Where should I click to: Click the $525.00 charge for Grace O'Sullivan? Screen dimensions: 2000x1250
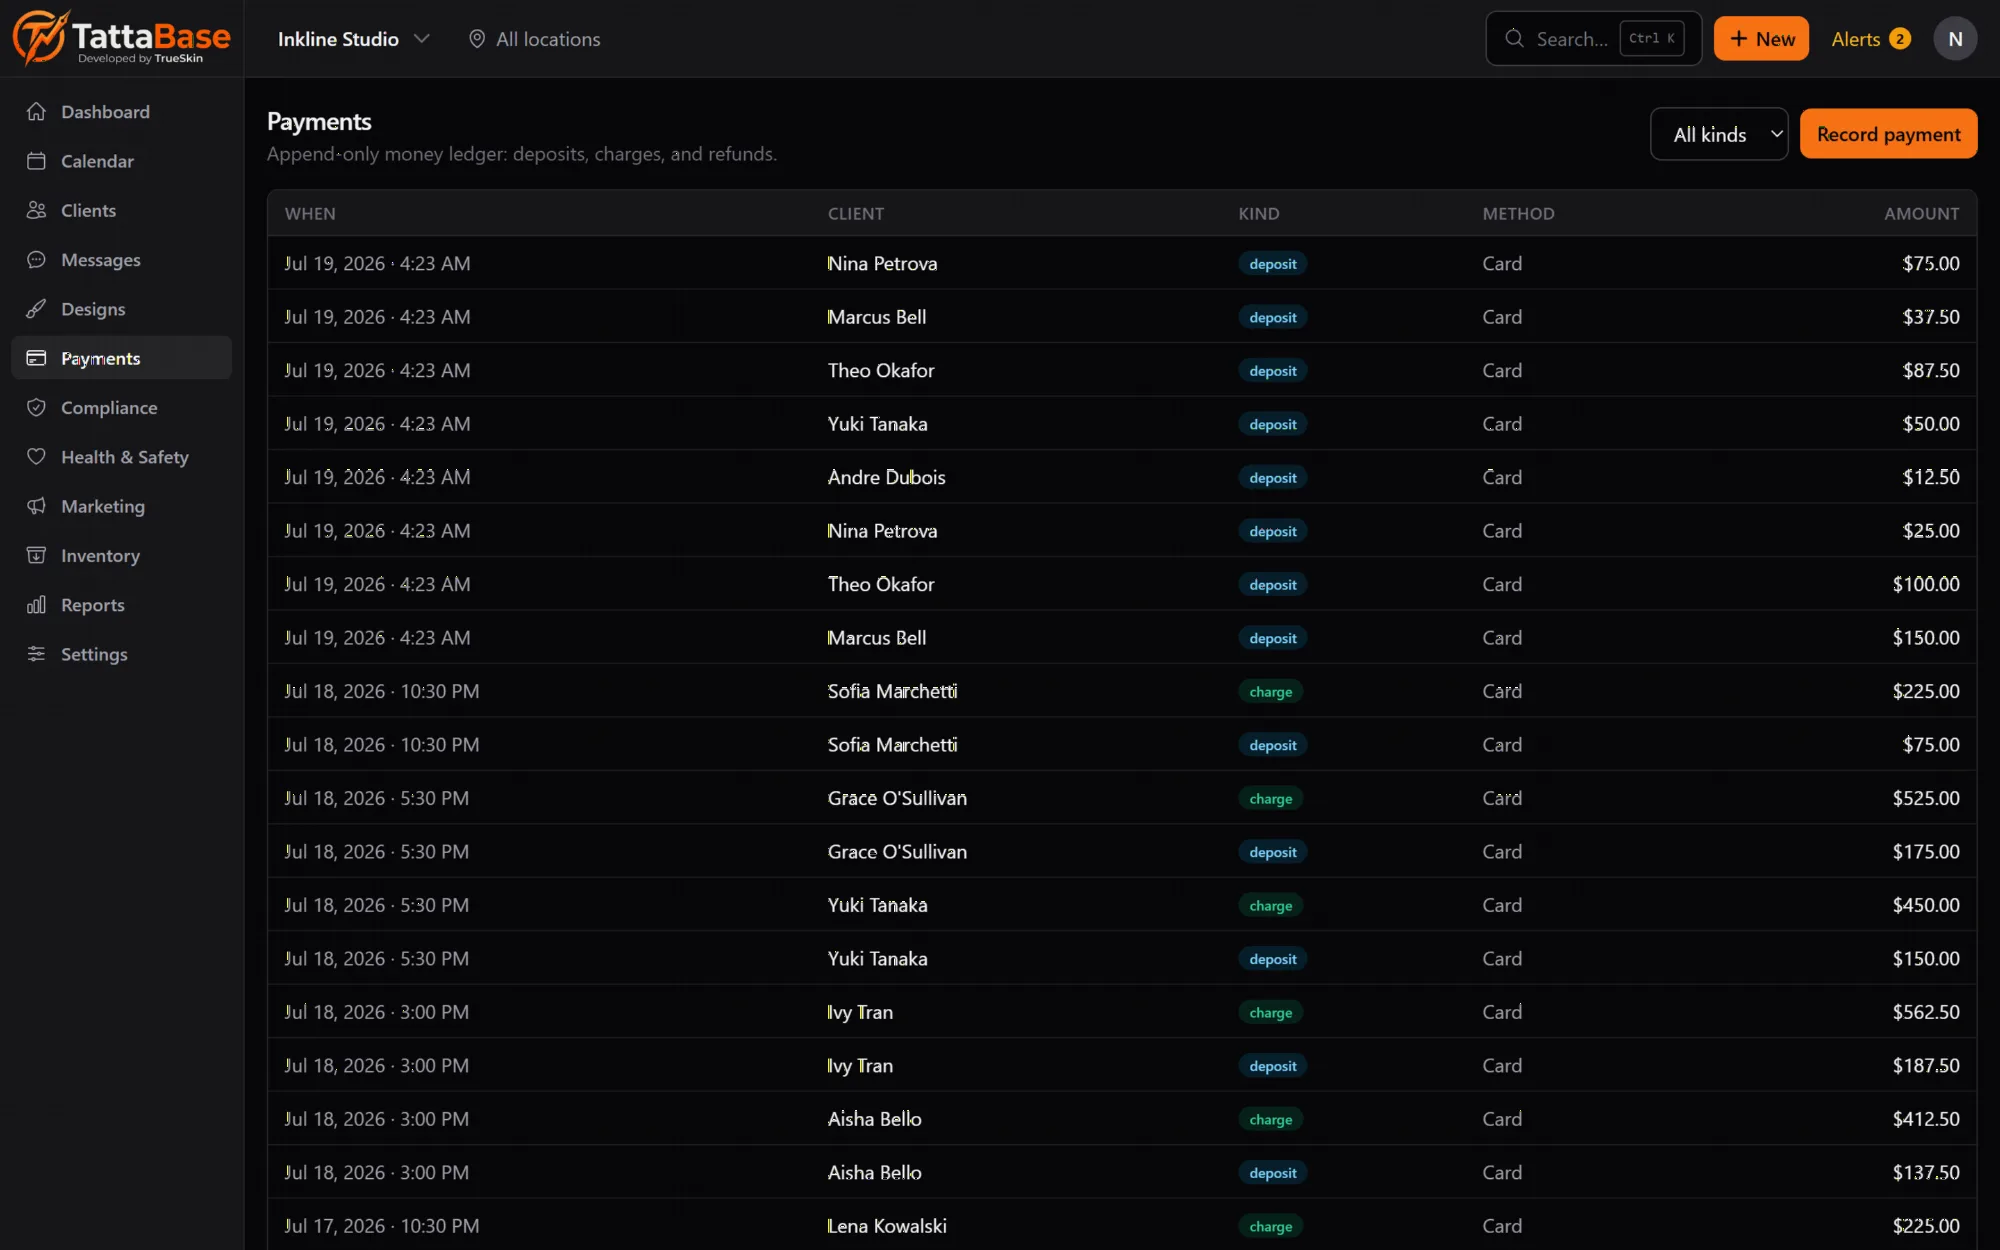coord(1925,798)
